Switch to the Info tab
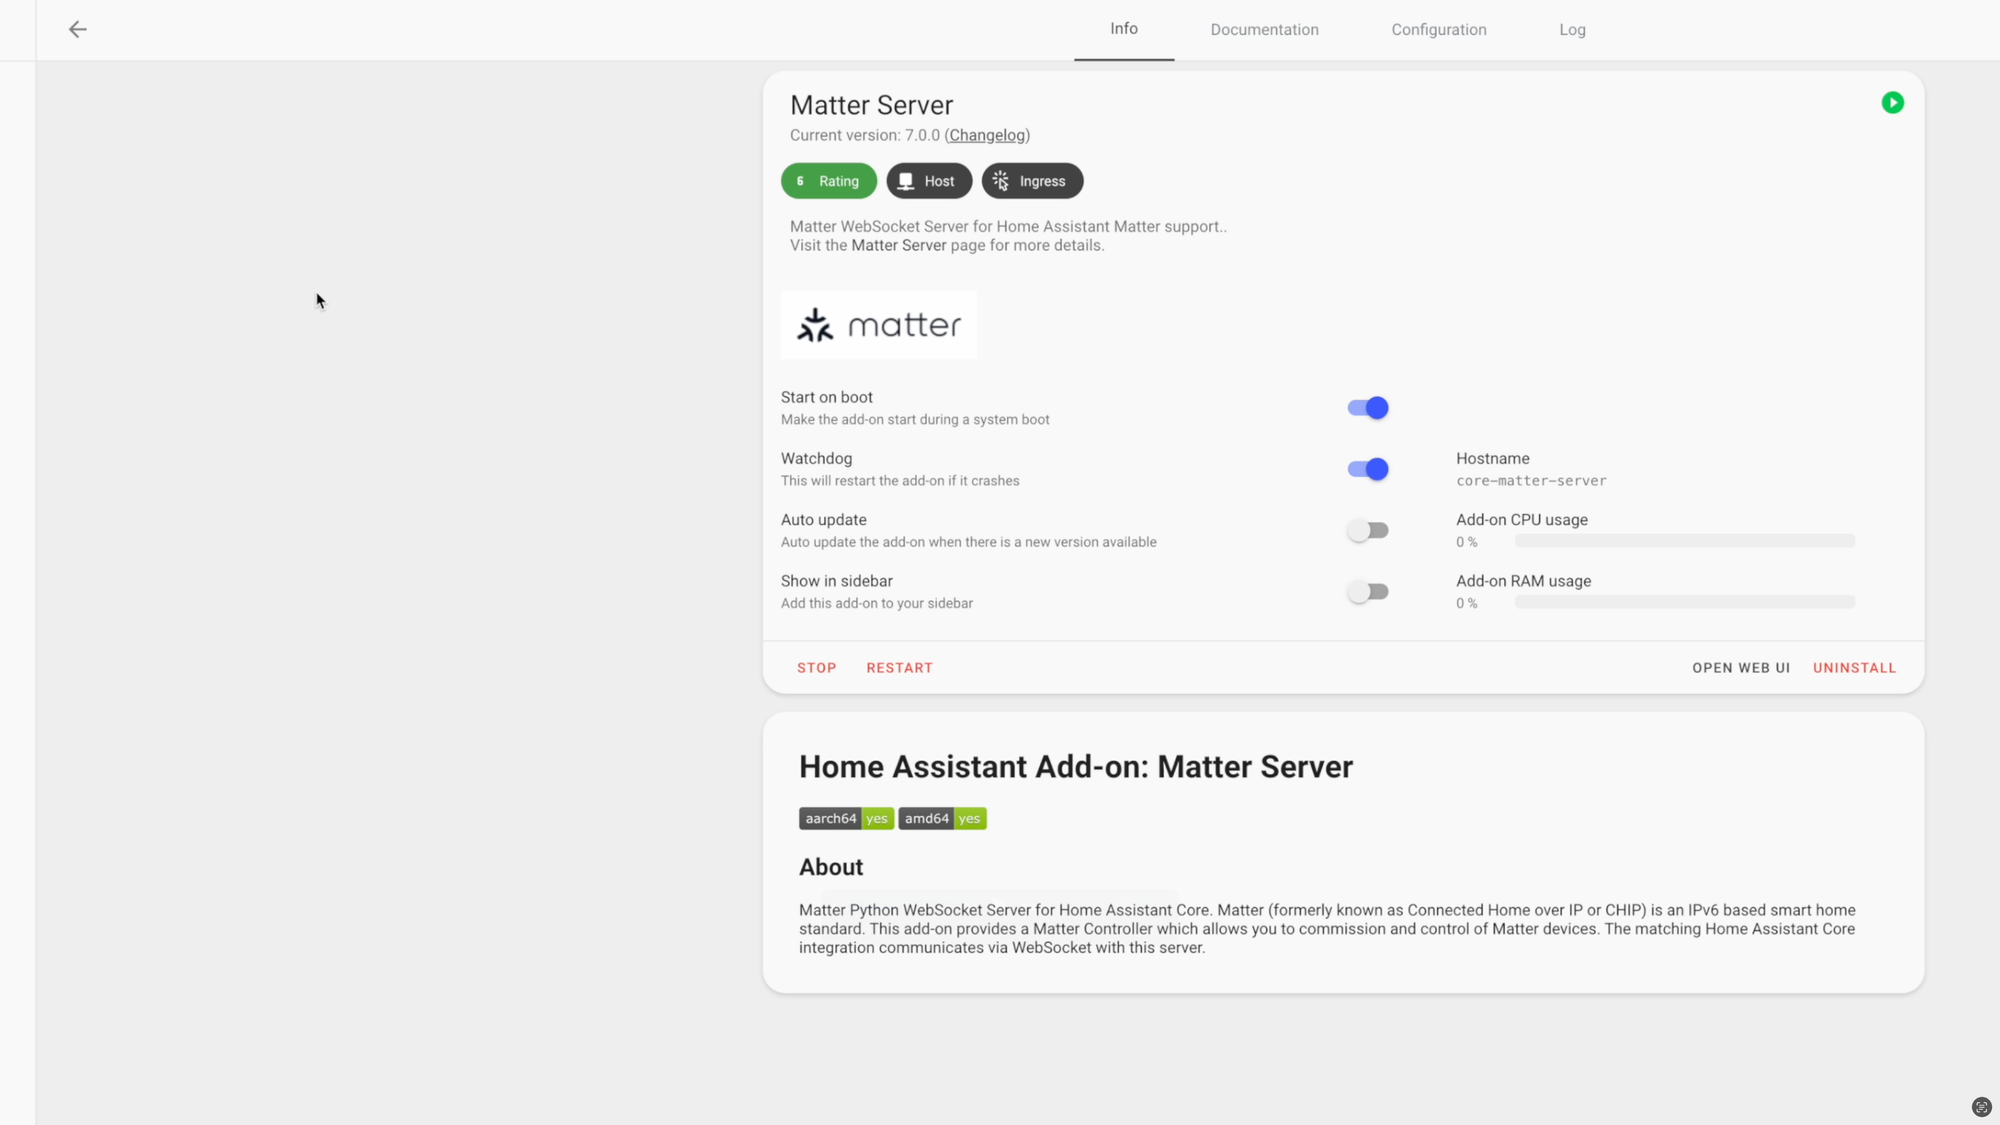 [1124, 29]
